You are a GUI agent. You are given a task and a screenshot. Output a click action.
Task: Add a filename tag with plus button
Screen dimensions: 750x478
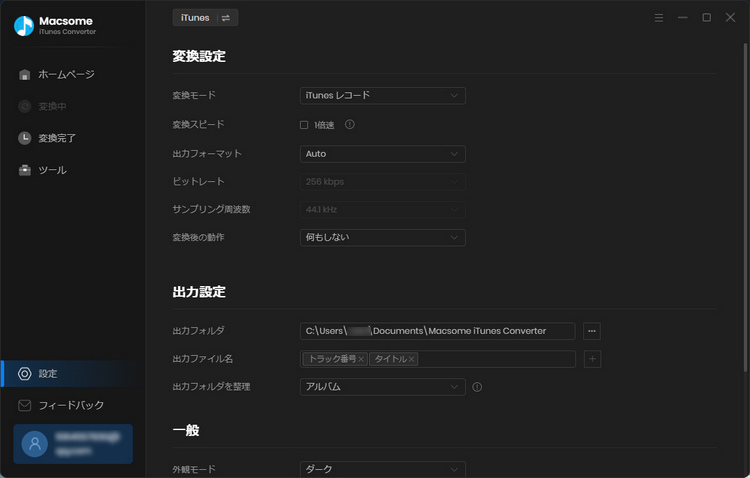coord(592,359)
